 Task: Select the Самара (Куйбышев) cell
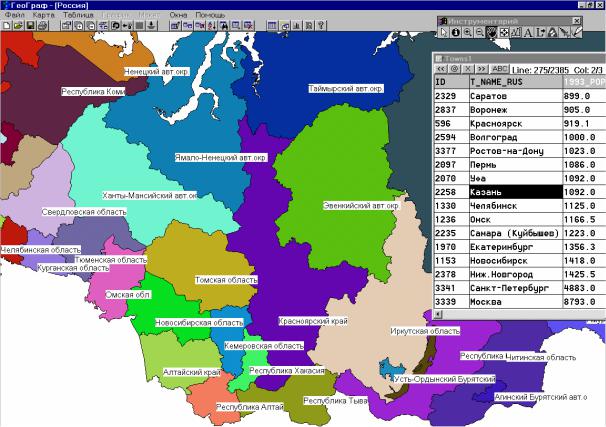click(x=516, y=233)
